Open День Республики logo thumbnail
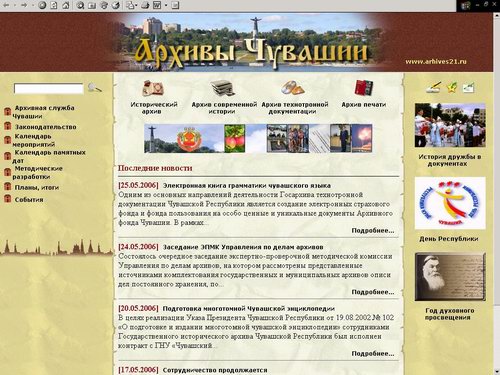 [450, 203]
